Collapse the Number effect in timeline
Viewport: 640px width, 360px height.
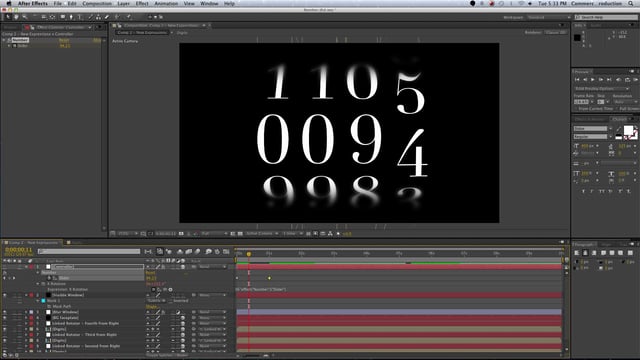coord(38,272)
